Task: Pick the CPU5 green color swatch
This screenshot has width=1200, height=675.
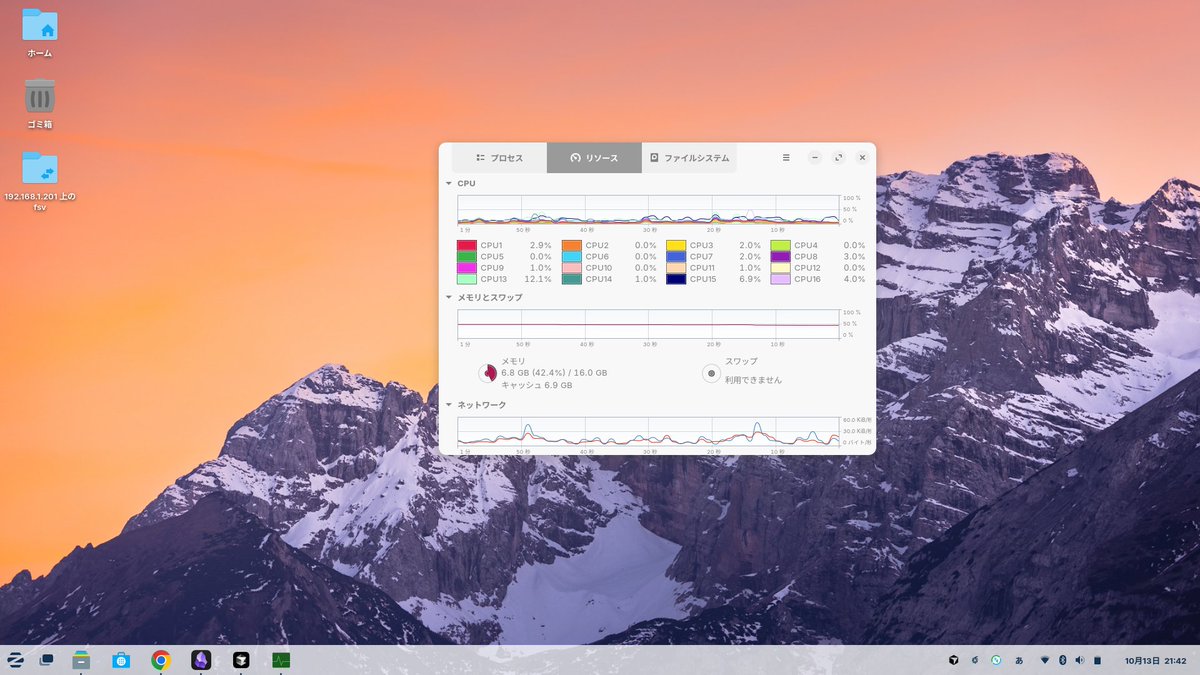Action: coord(467,257)
